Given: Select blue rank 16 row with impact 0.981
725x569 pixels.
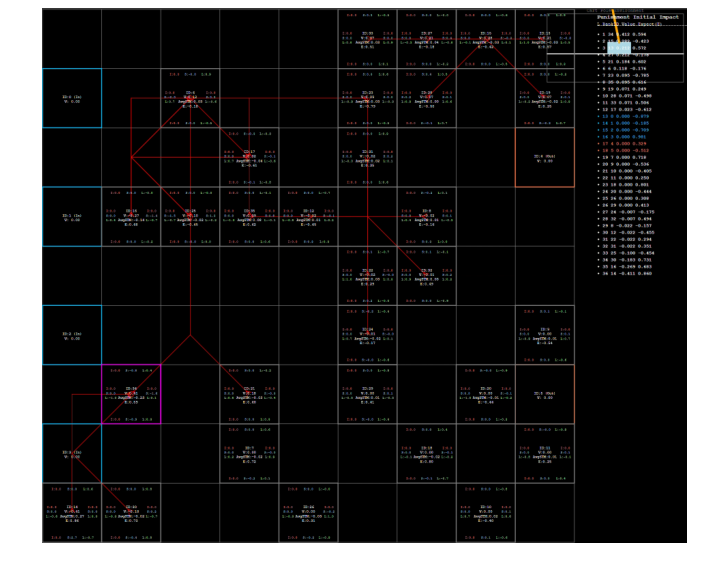Looking at the screenshot, I should 632,137.
